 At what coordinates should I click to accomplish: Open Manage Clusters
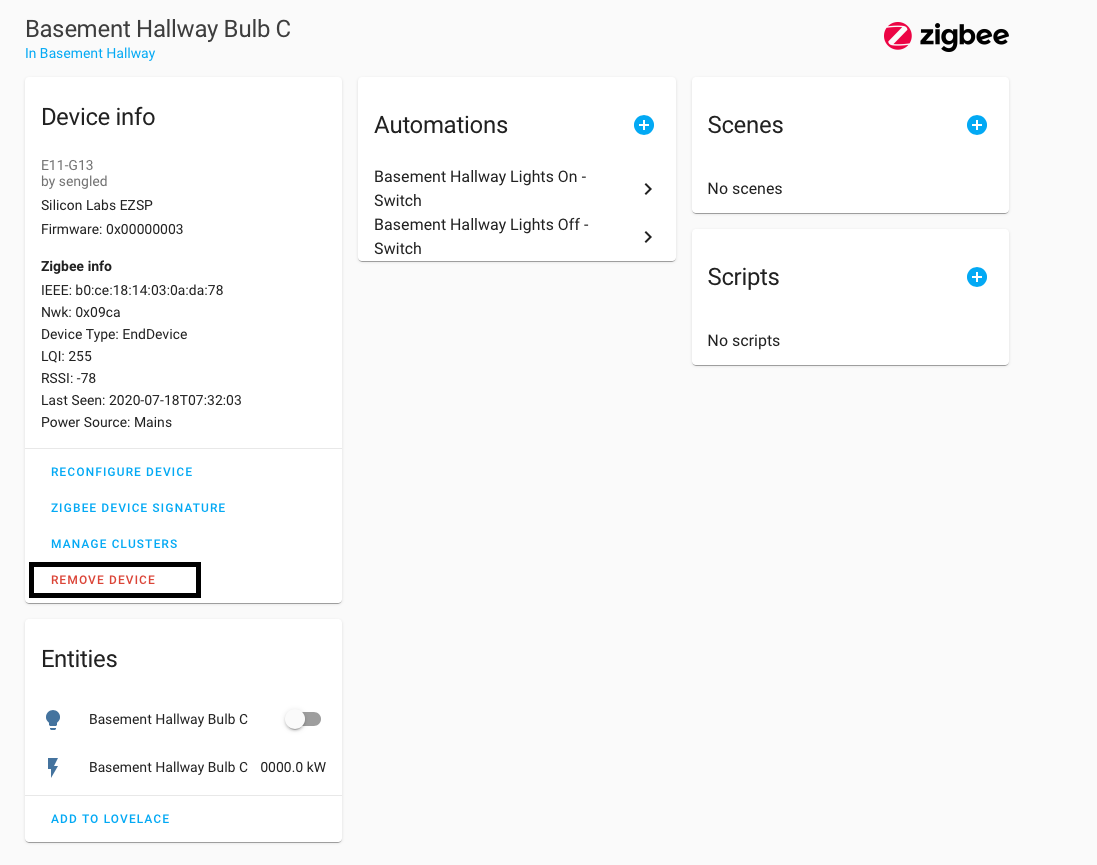[x=113, y=543]
